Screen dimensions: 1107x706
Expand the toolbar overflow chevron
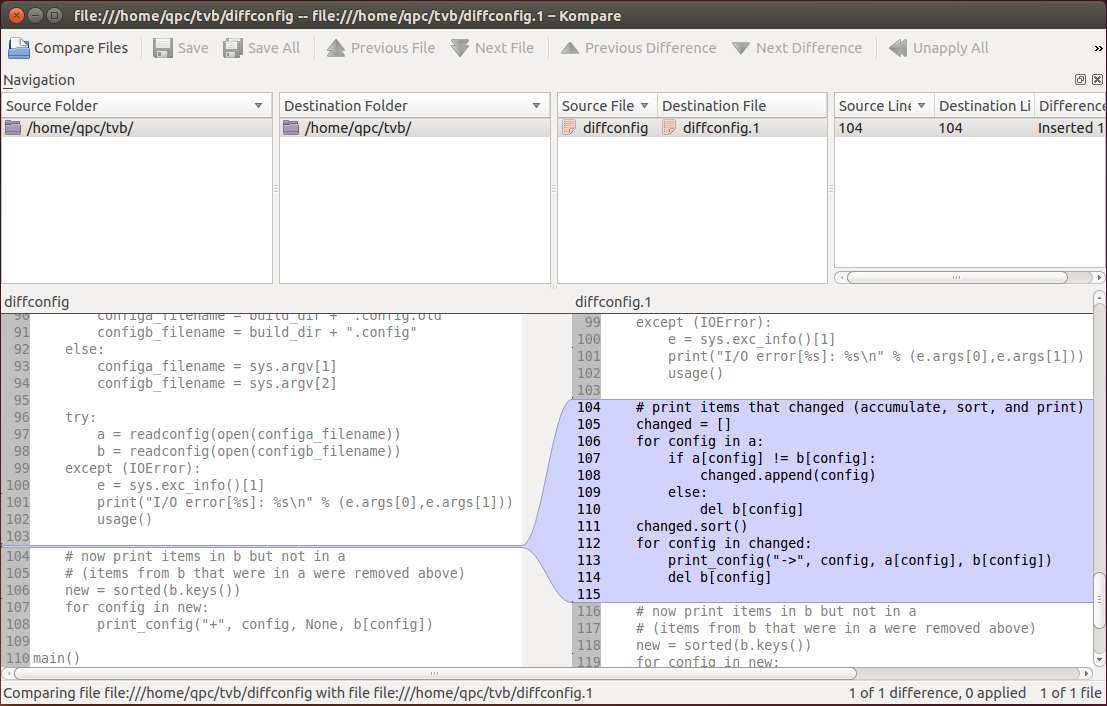pos(1099,48)
